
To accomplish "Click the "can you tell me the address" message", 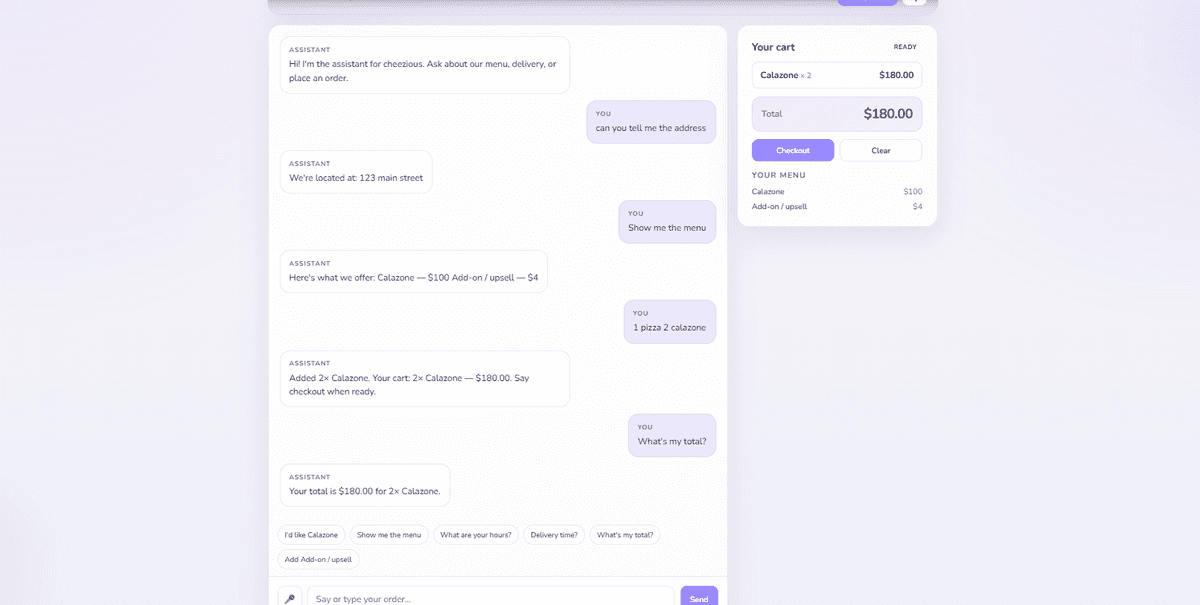I will point(651,122).
